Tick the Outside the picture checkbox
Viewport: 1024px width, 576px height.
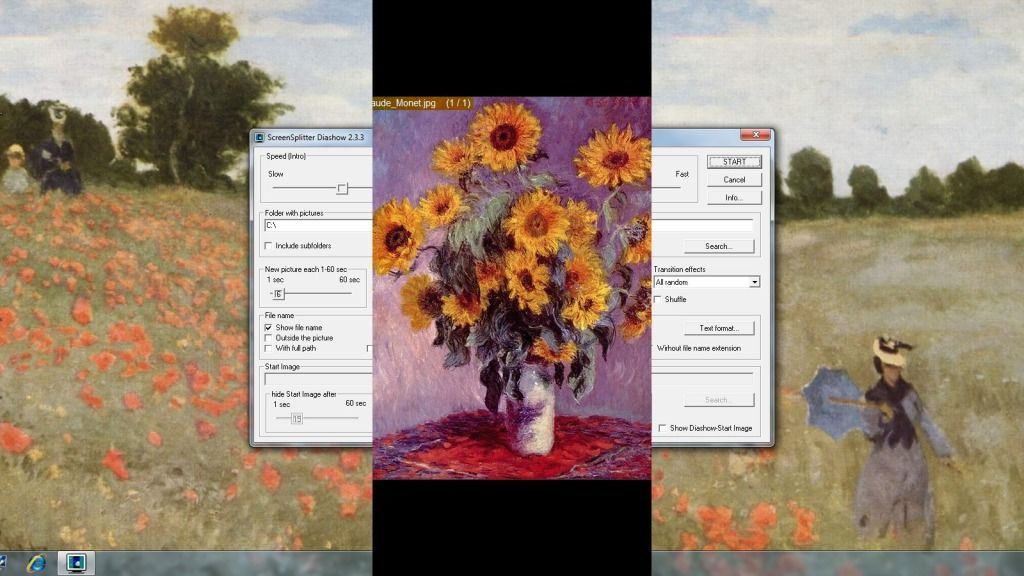click(x=268, y=338)
